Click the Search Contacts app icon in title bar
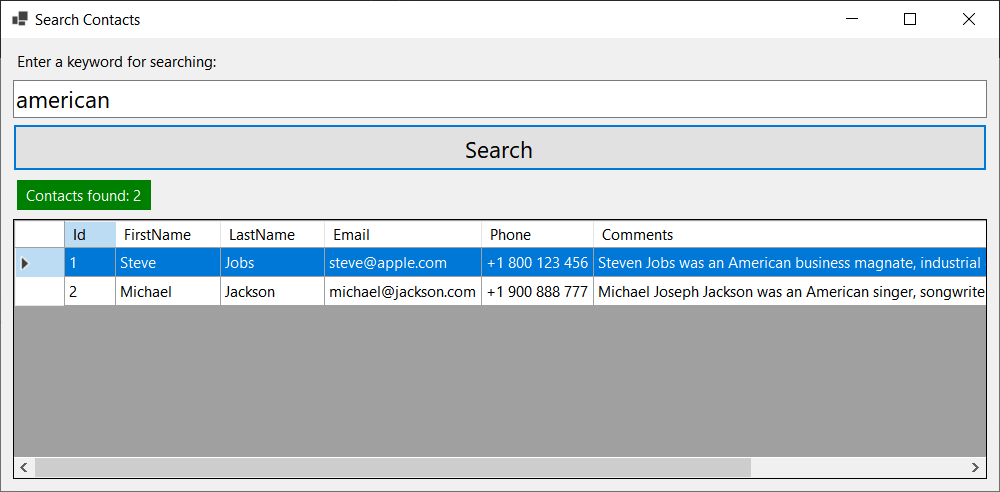The width and height of the screenshot is (1000, 492). 20,19
